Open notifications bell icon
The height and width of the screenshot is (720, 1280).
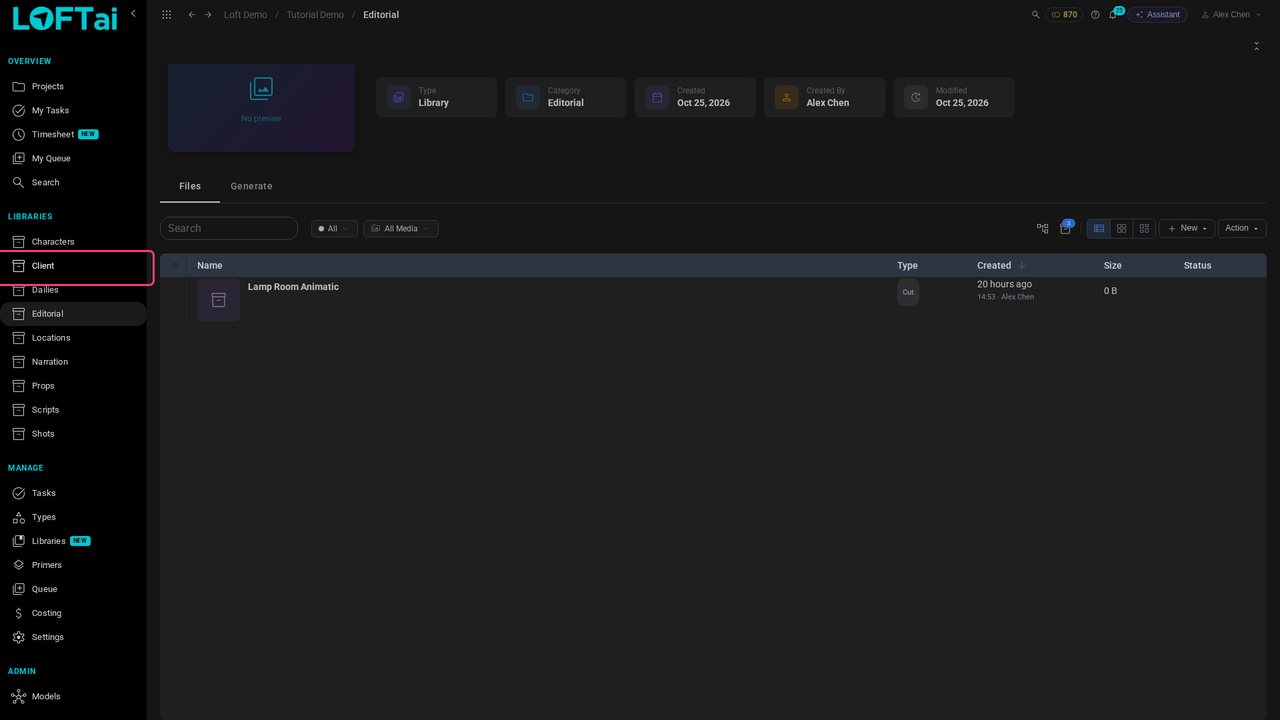(1113, 15)
